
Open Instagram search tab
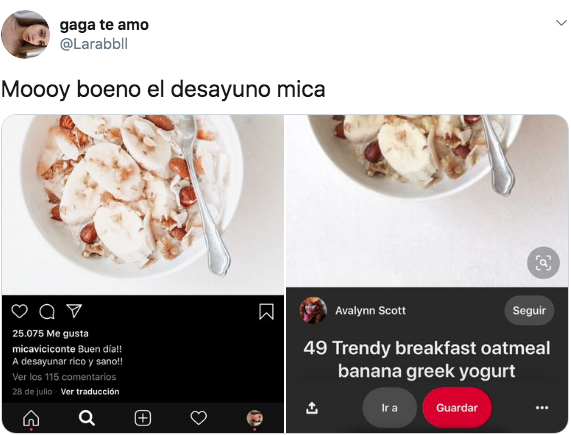pyautogui.click(x=87, y=418)
